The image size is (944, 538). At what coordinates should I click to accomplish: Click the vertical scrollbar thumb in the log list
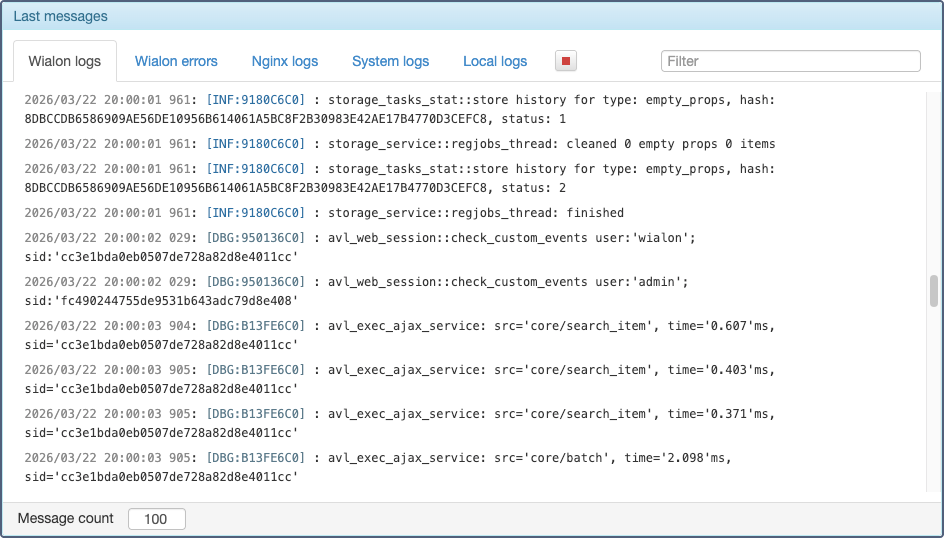coord(934,290)
